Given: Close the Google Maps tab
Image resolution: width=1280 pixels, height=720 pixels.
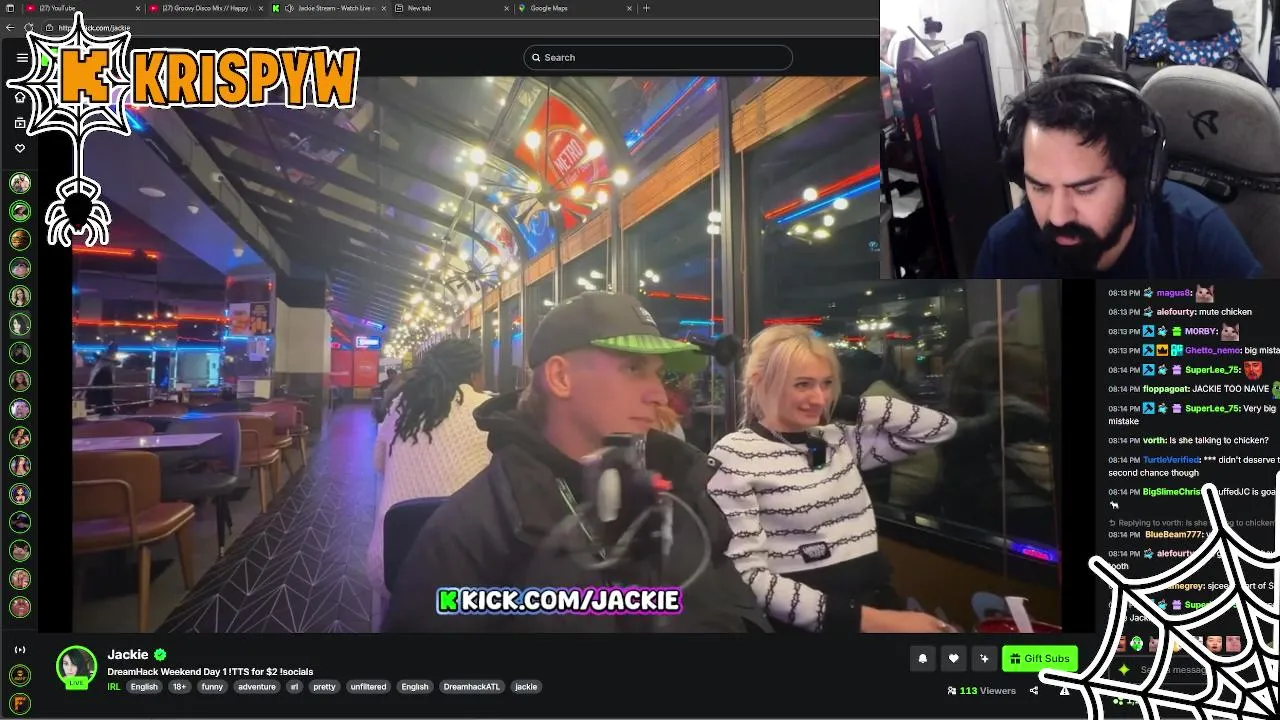Looking at the screenshot, I should click(629, 8).
